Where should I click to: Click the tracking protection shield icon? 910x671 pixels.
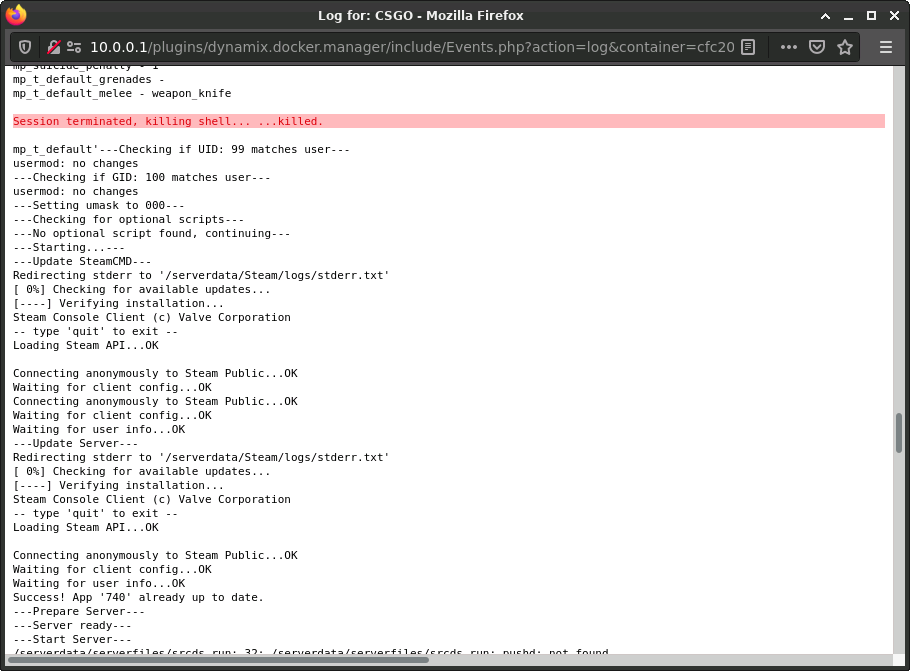click(25, 47)
